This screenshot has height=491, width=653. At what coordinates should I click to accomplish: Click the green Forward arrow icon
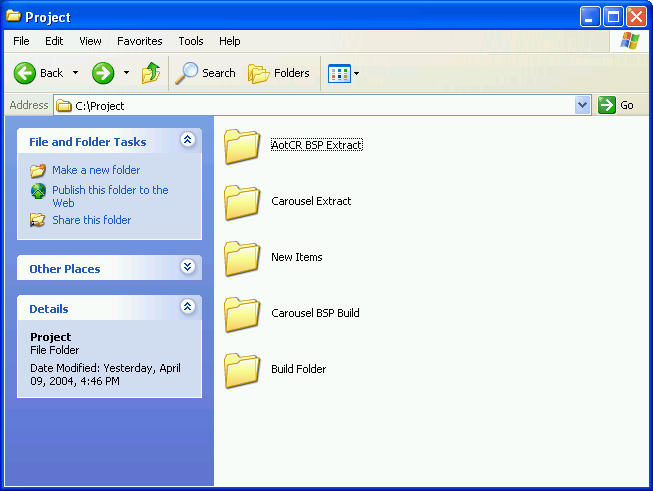point(103,73)
